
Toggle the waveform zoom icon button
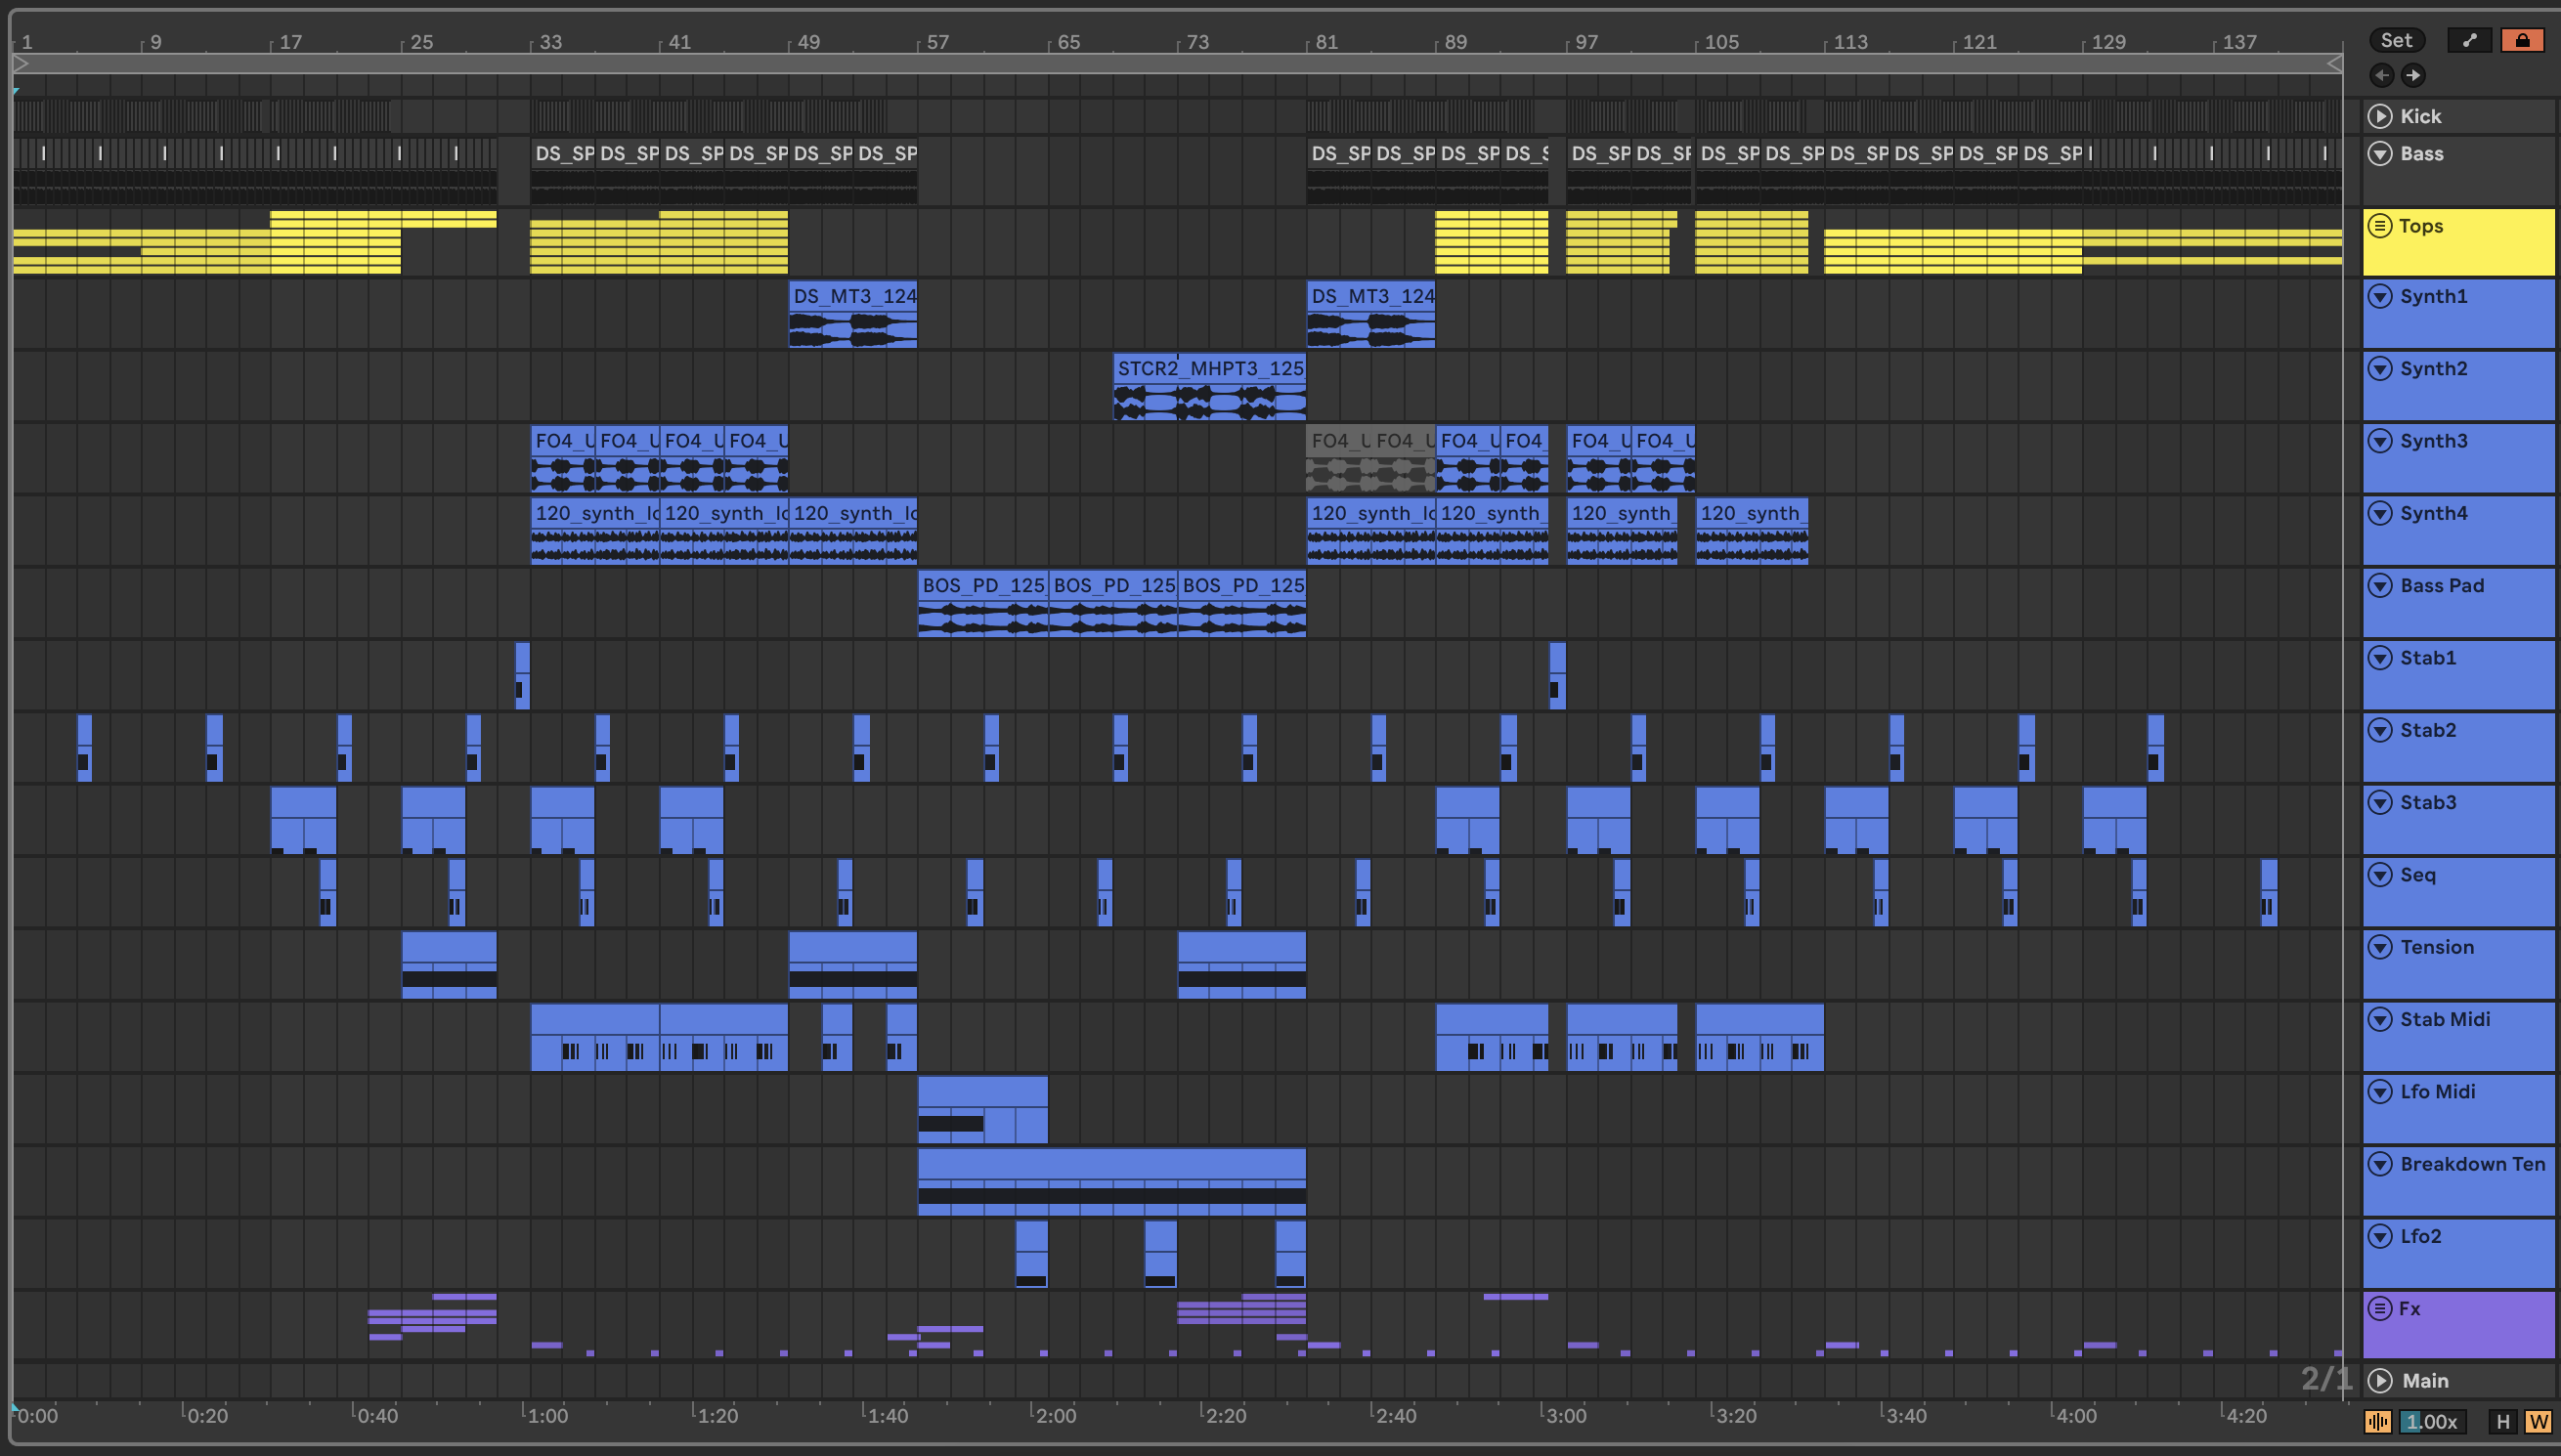2378,1422
